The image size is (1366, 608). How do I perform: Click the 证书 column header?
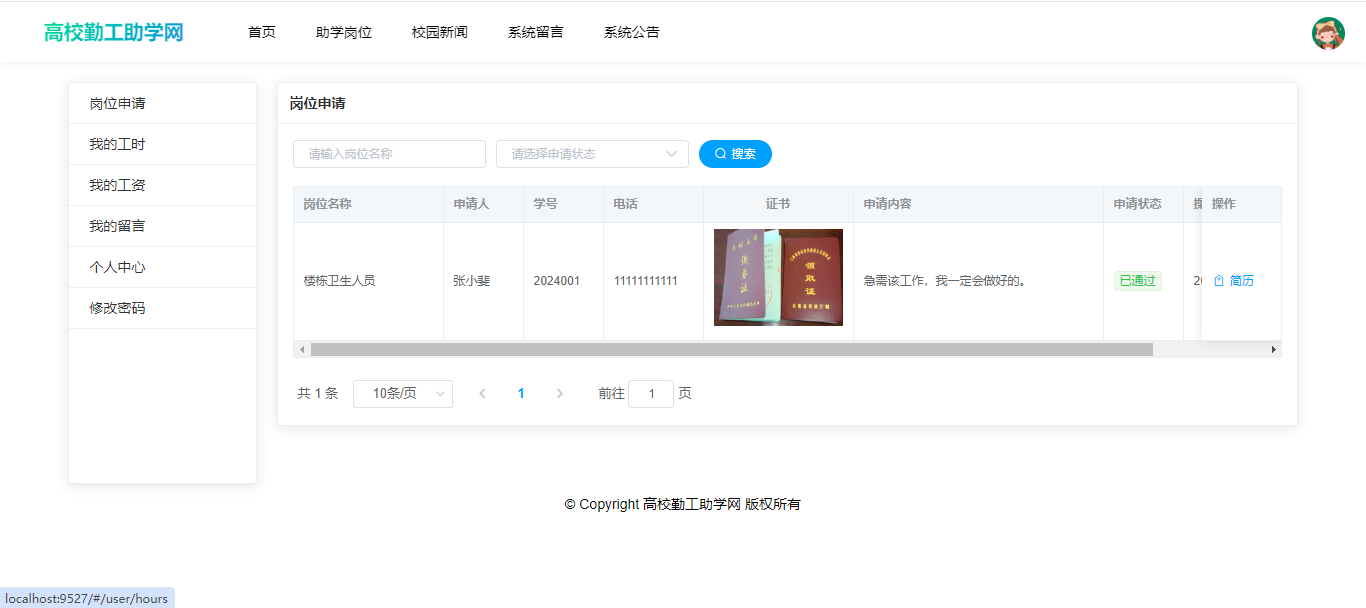(x=778, y=204)
